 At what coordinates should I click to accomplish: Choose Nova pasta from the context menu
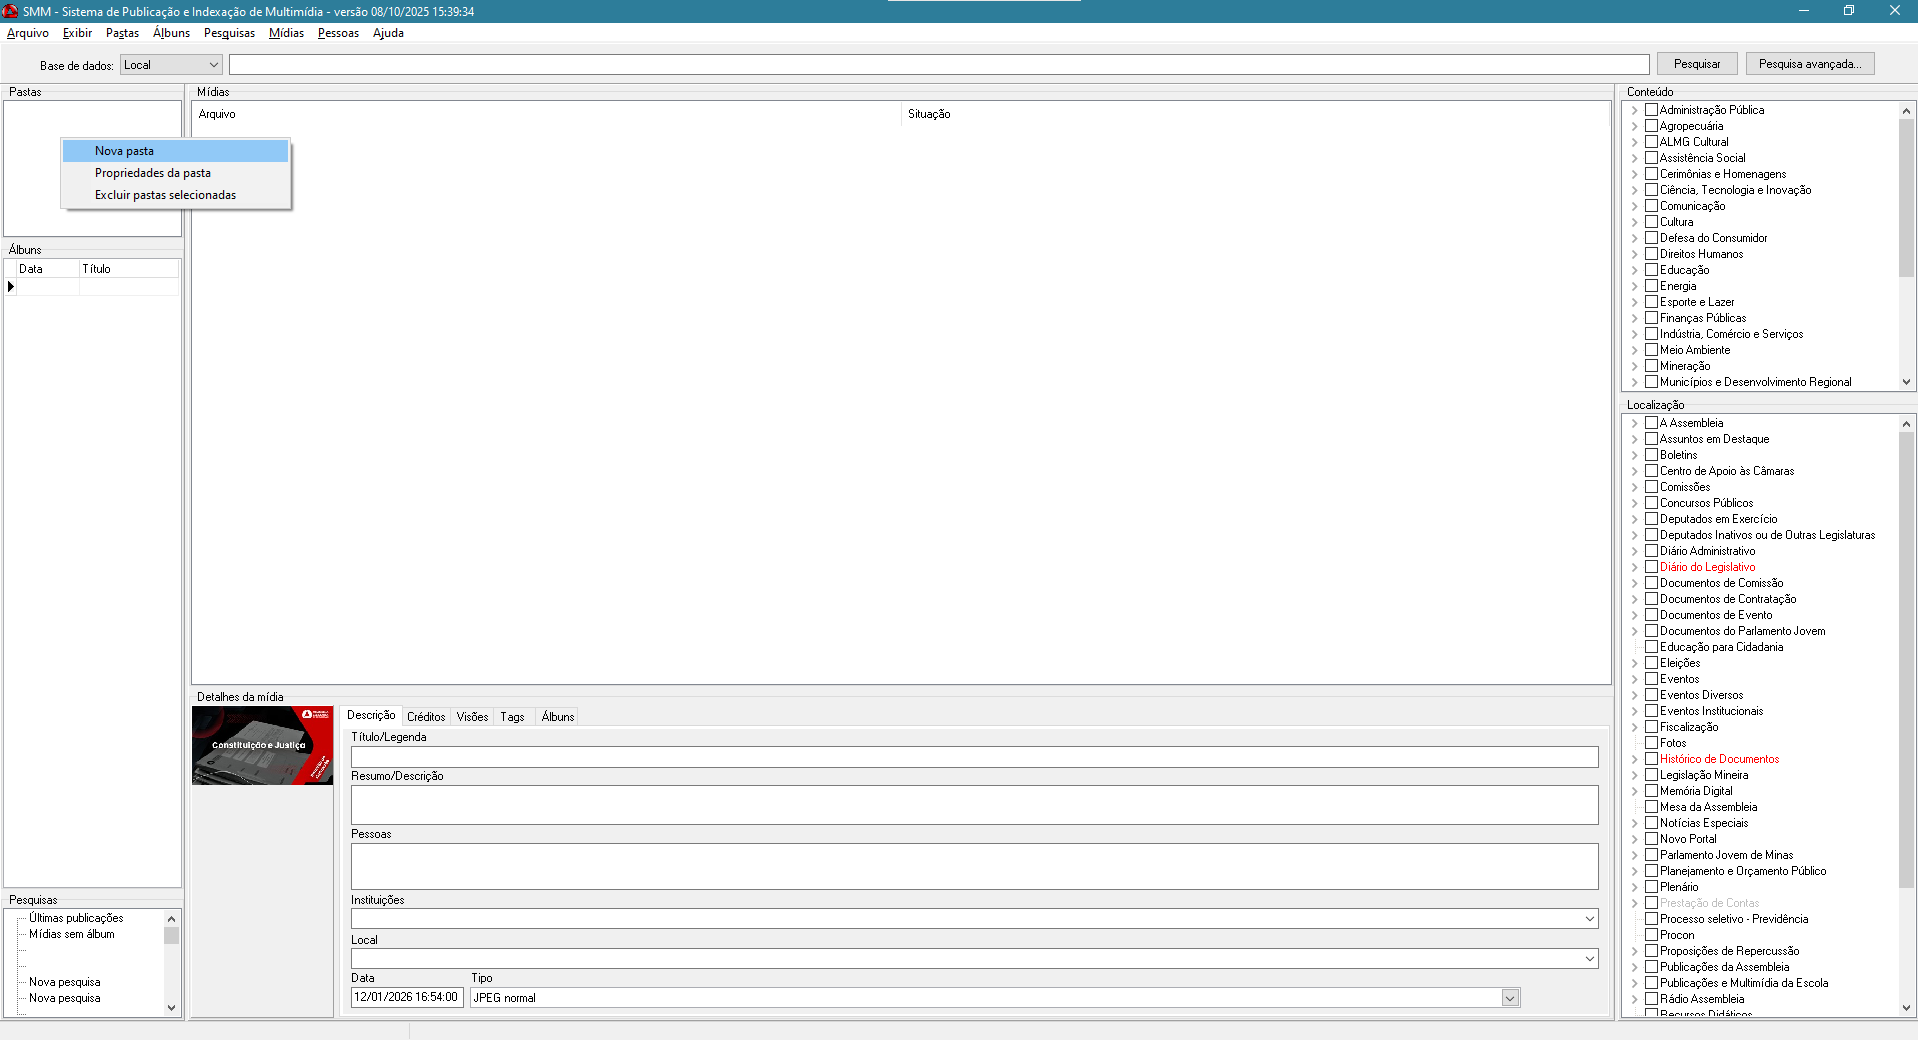[125, 151]
